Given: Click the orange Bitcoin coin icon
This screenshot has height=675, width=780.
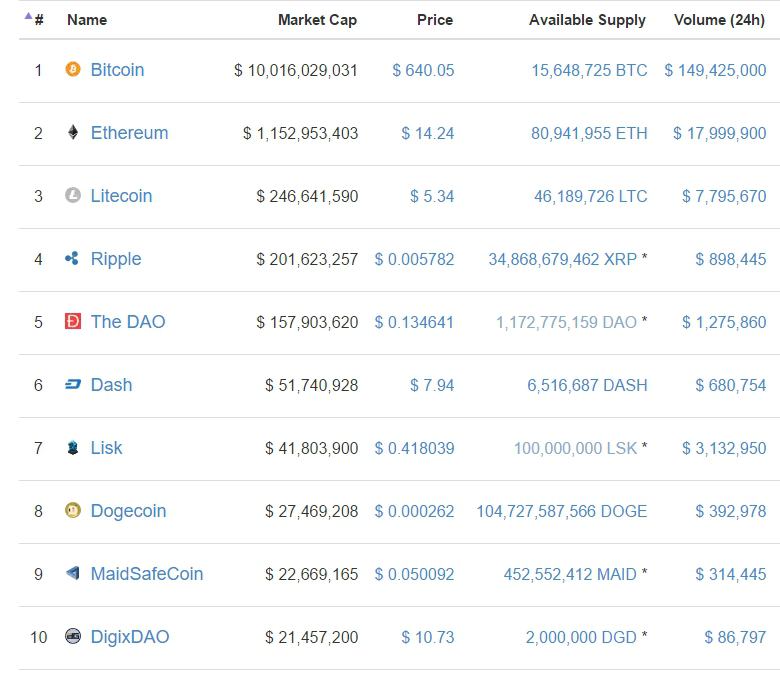Looking at the screenshot, I should tap(72, 69).
